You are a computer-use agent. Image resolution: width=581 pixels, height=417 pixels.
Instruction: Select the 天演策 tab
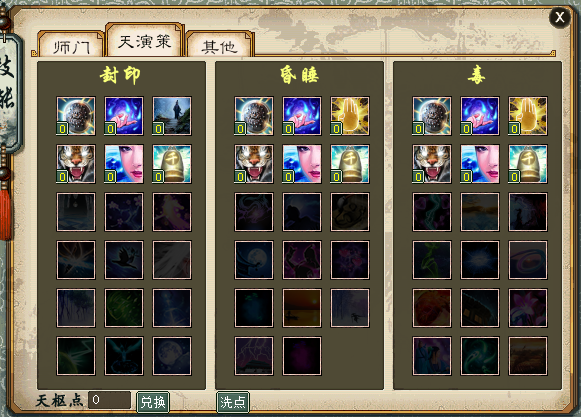tap(145, 41)
